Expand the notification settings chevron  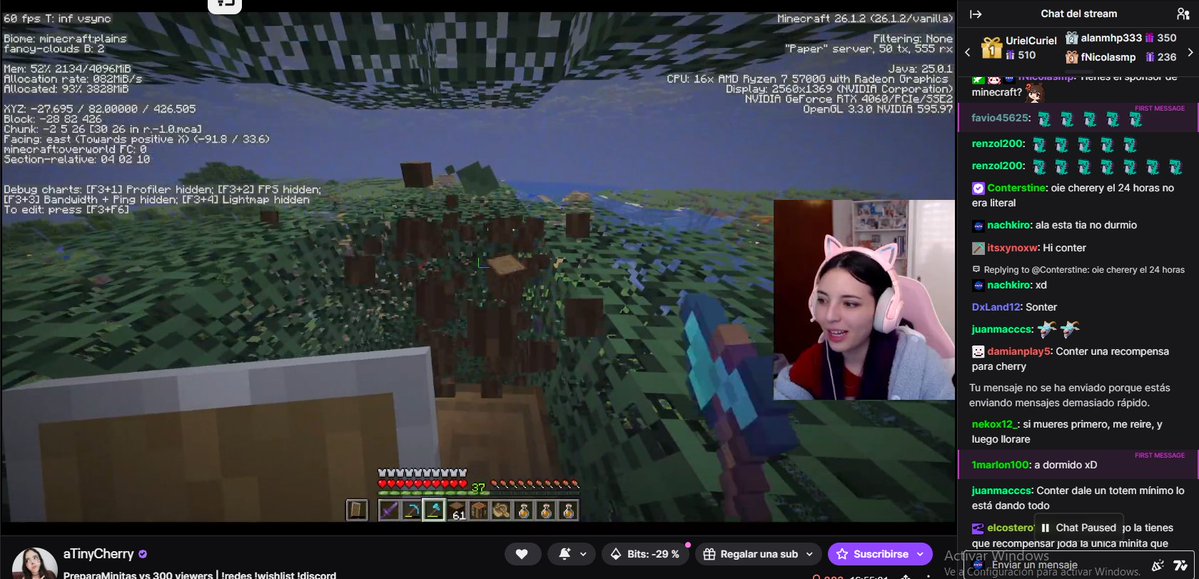[x=583, y=554]
